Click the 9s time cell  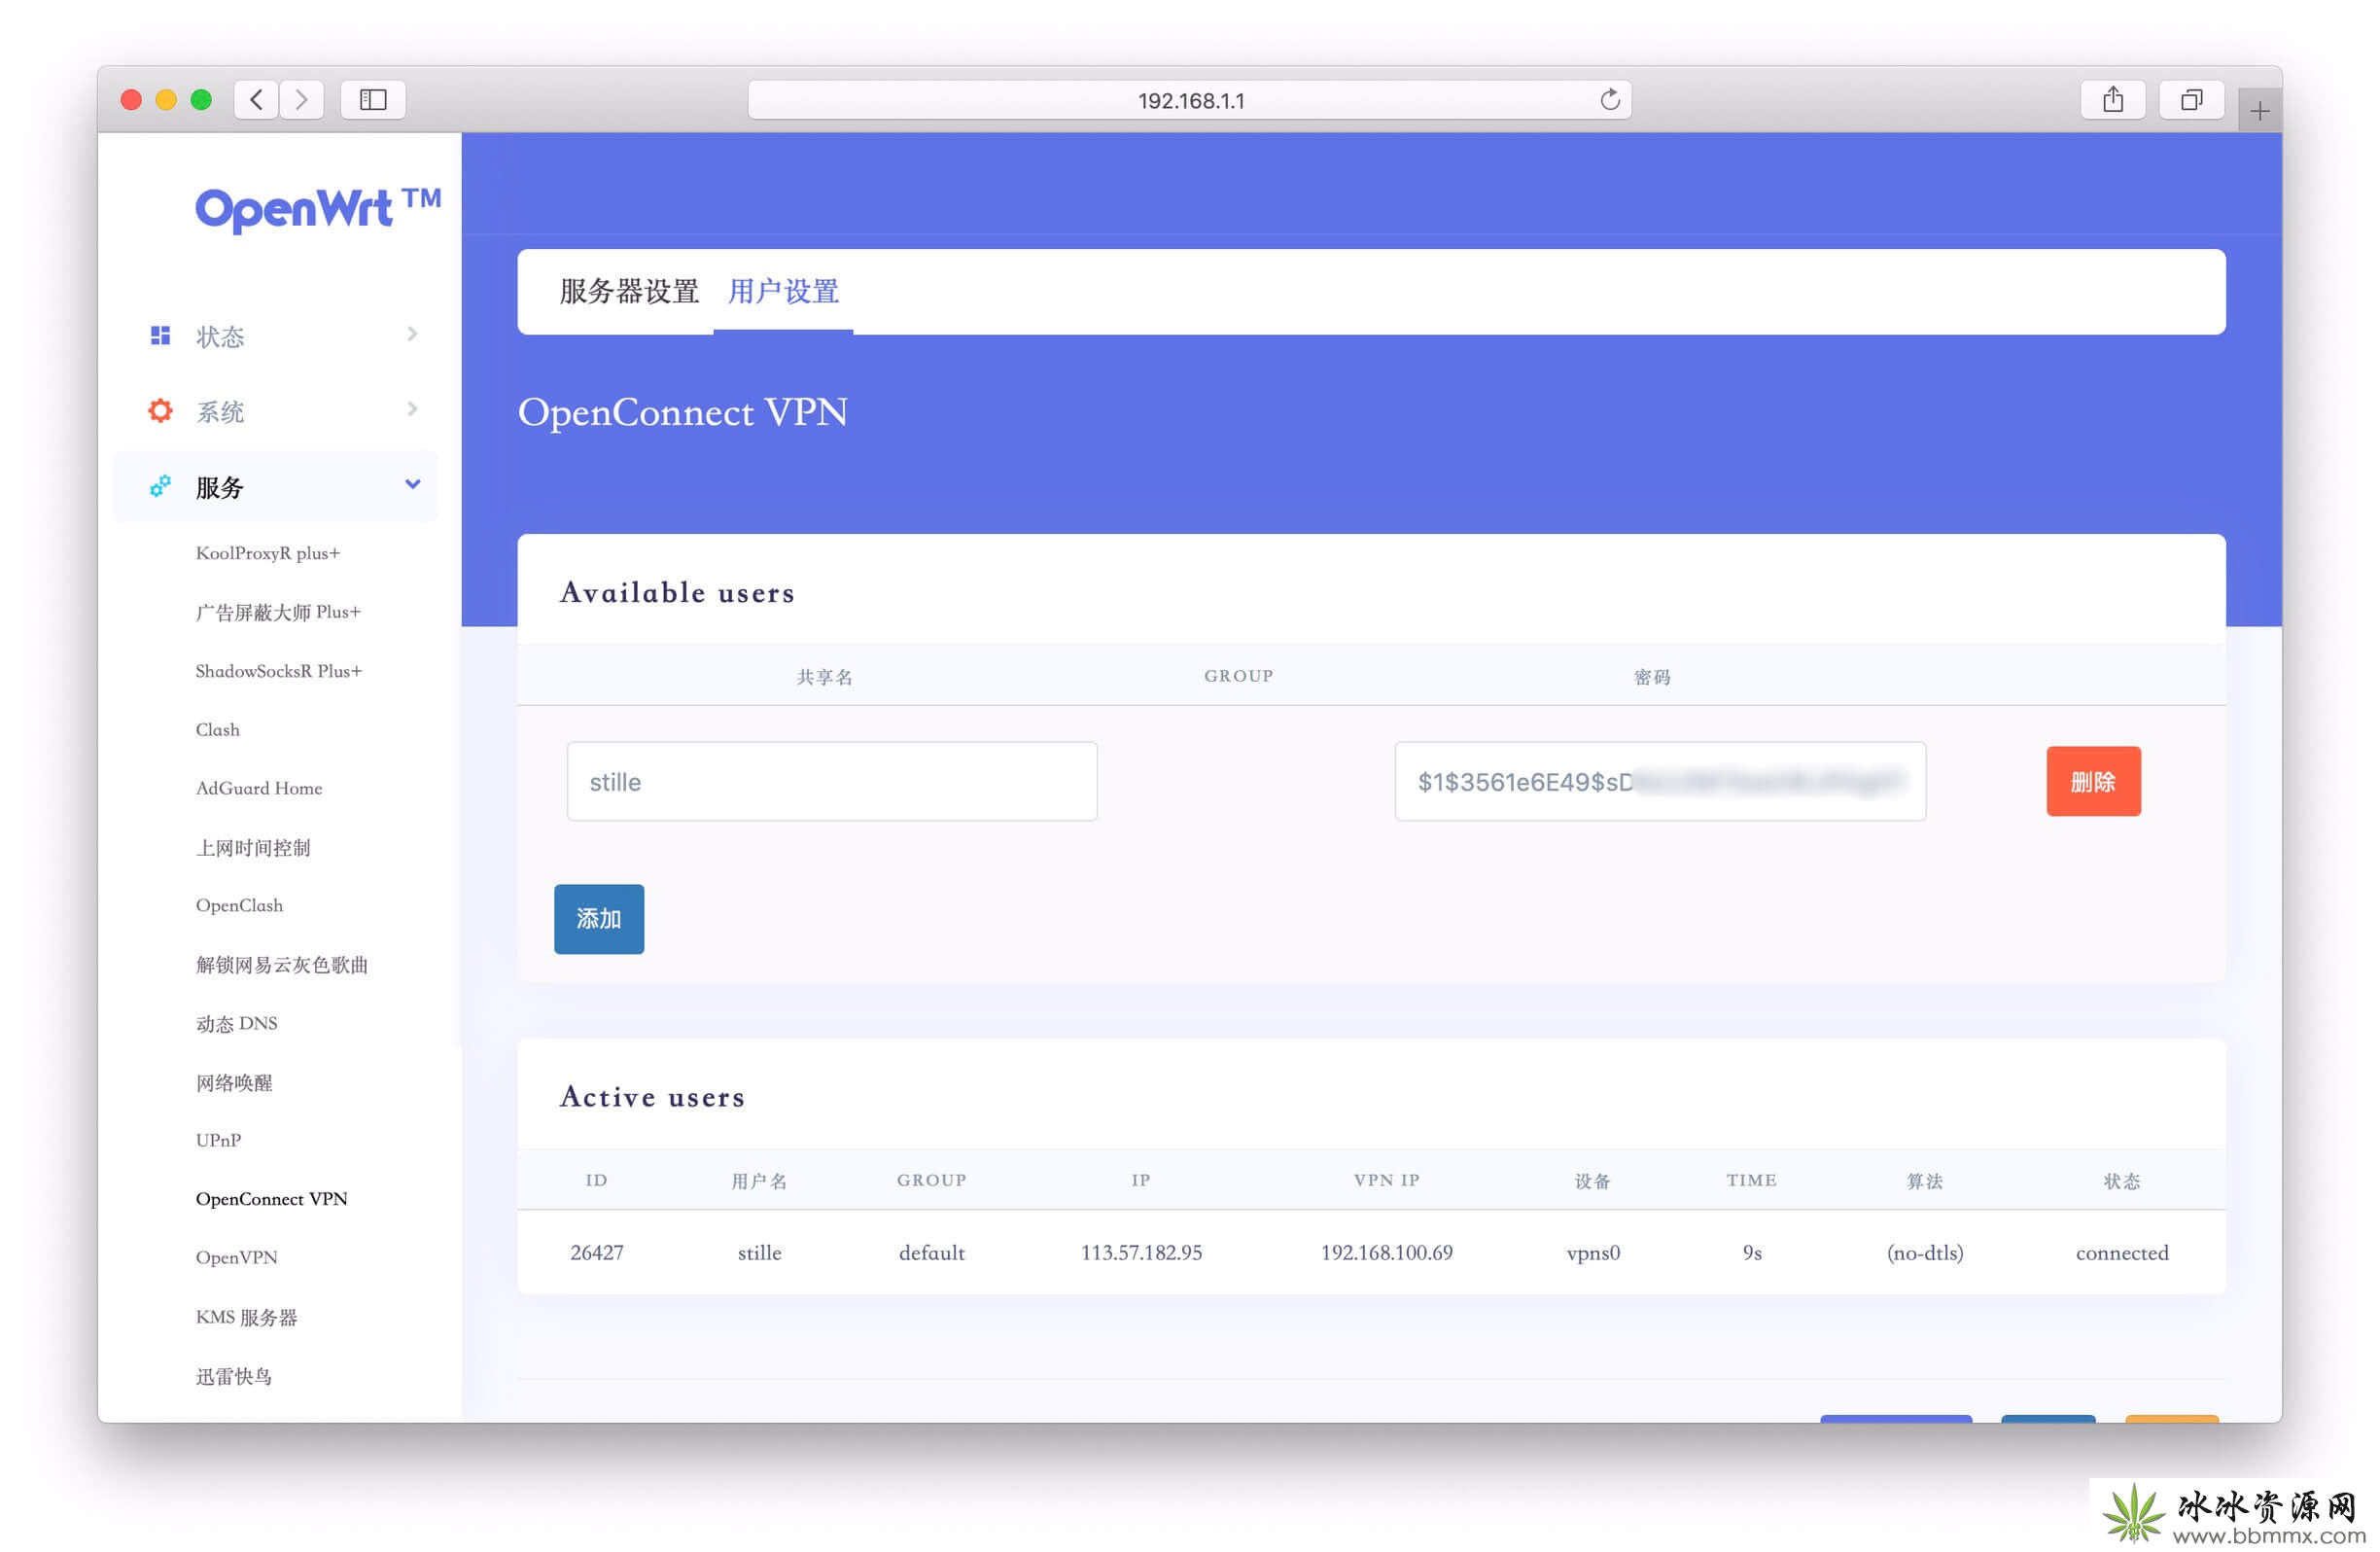(x=1752, y=1253)
